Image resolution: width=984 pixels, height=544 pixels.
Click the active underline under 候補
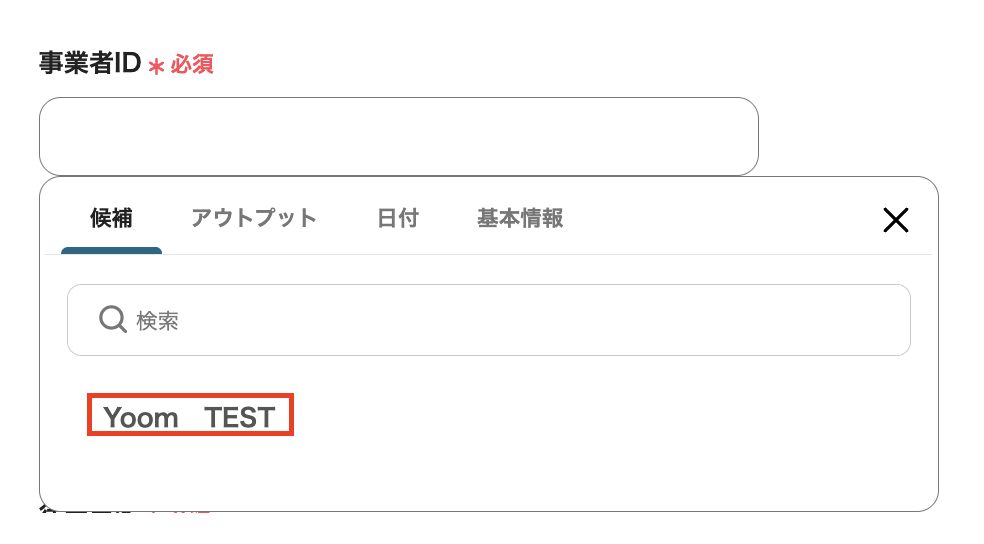coord(111,250)
